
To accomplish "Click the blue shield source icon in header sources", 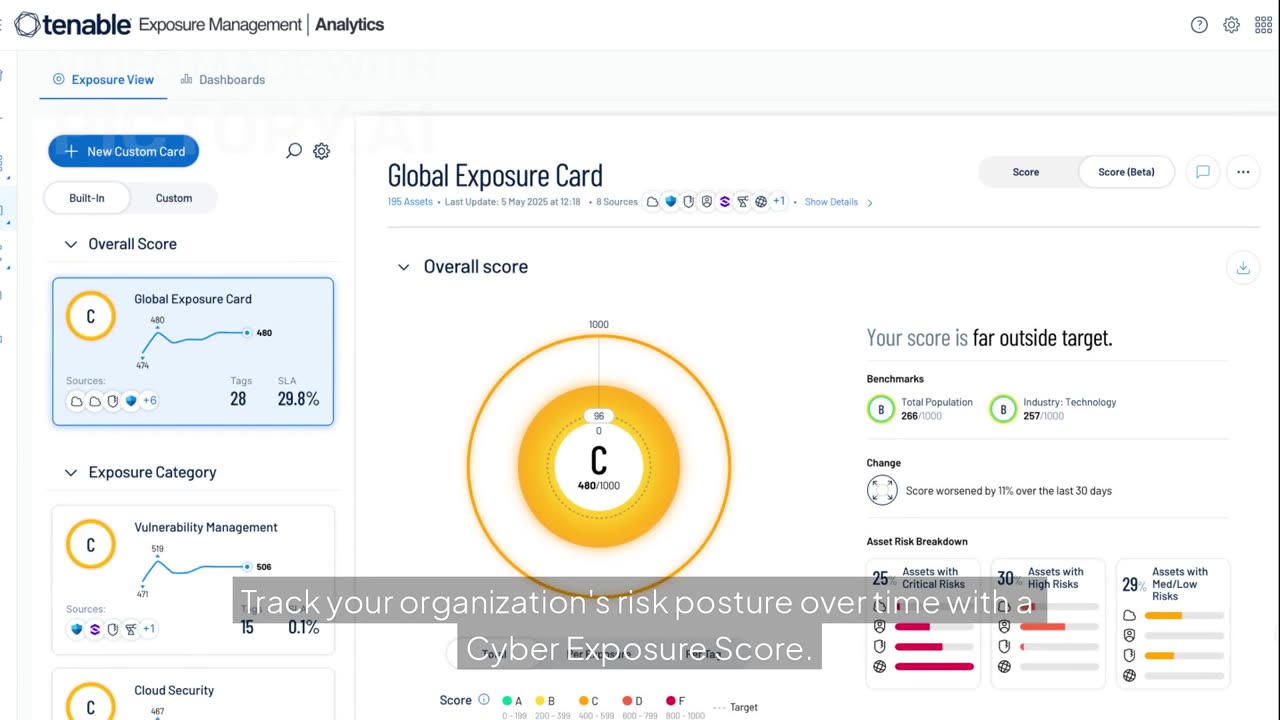I will (x=671, y=202).
